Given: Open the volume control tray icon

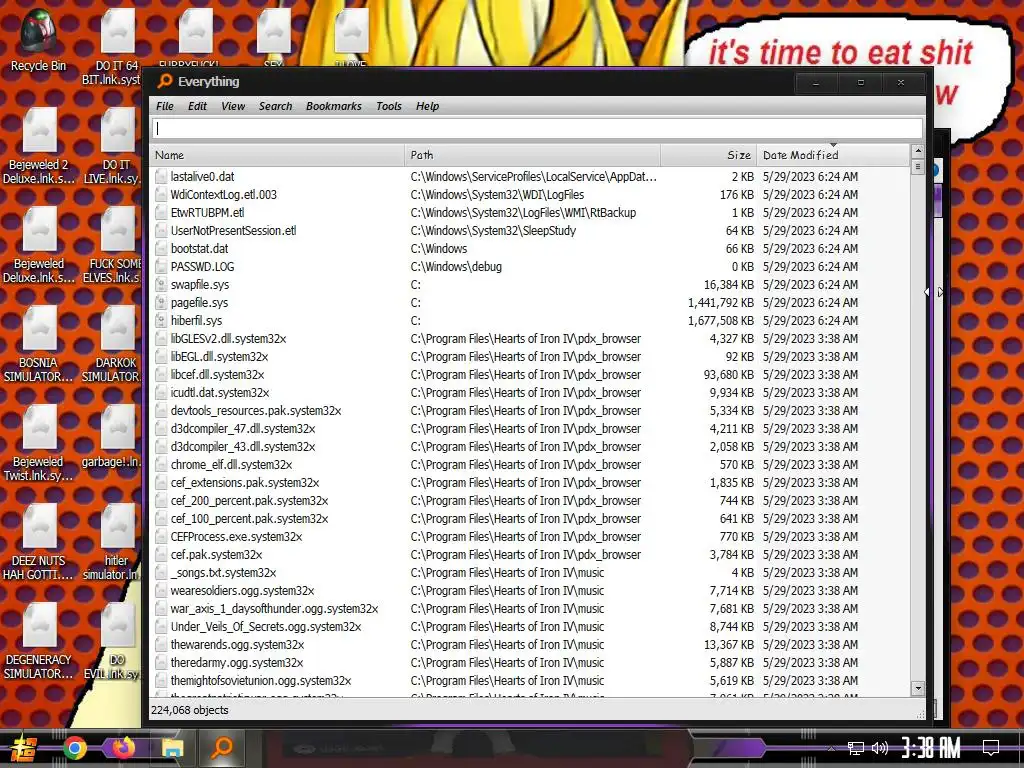Looking at the screenshot, I should tap(880, 748).
